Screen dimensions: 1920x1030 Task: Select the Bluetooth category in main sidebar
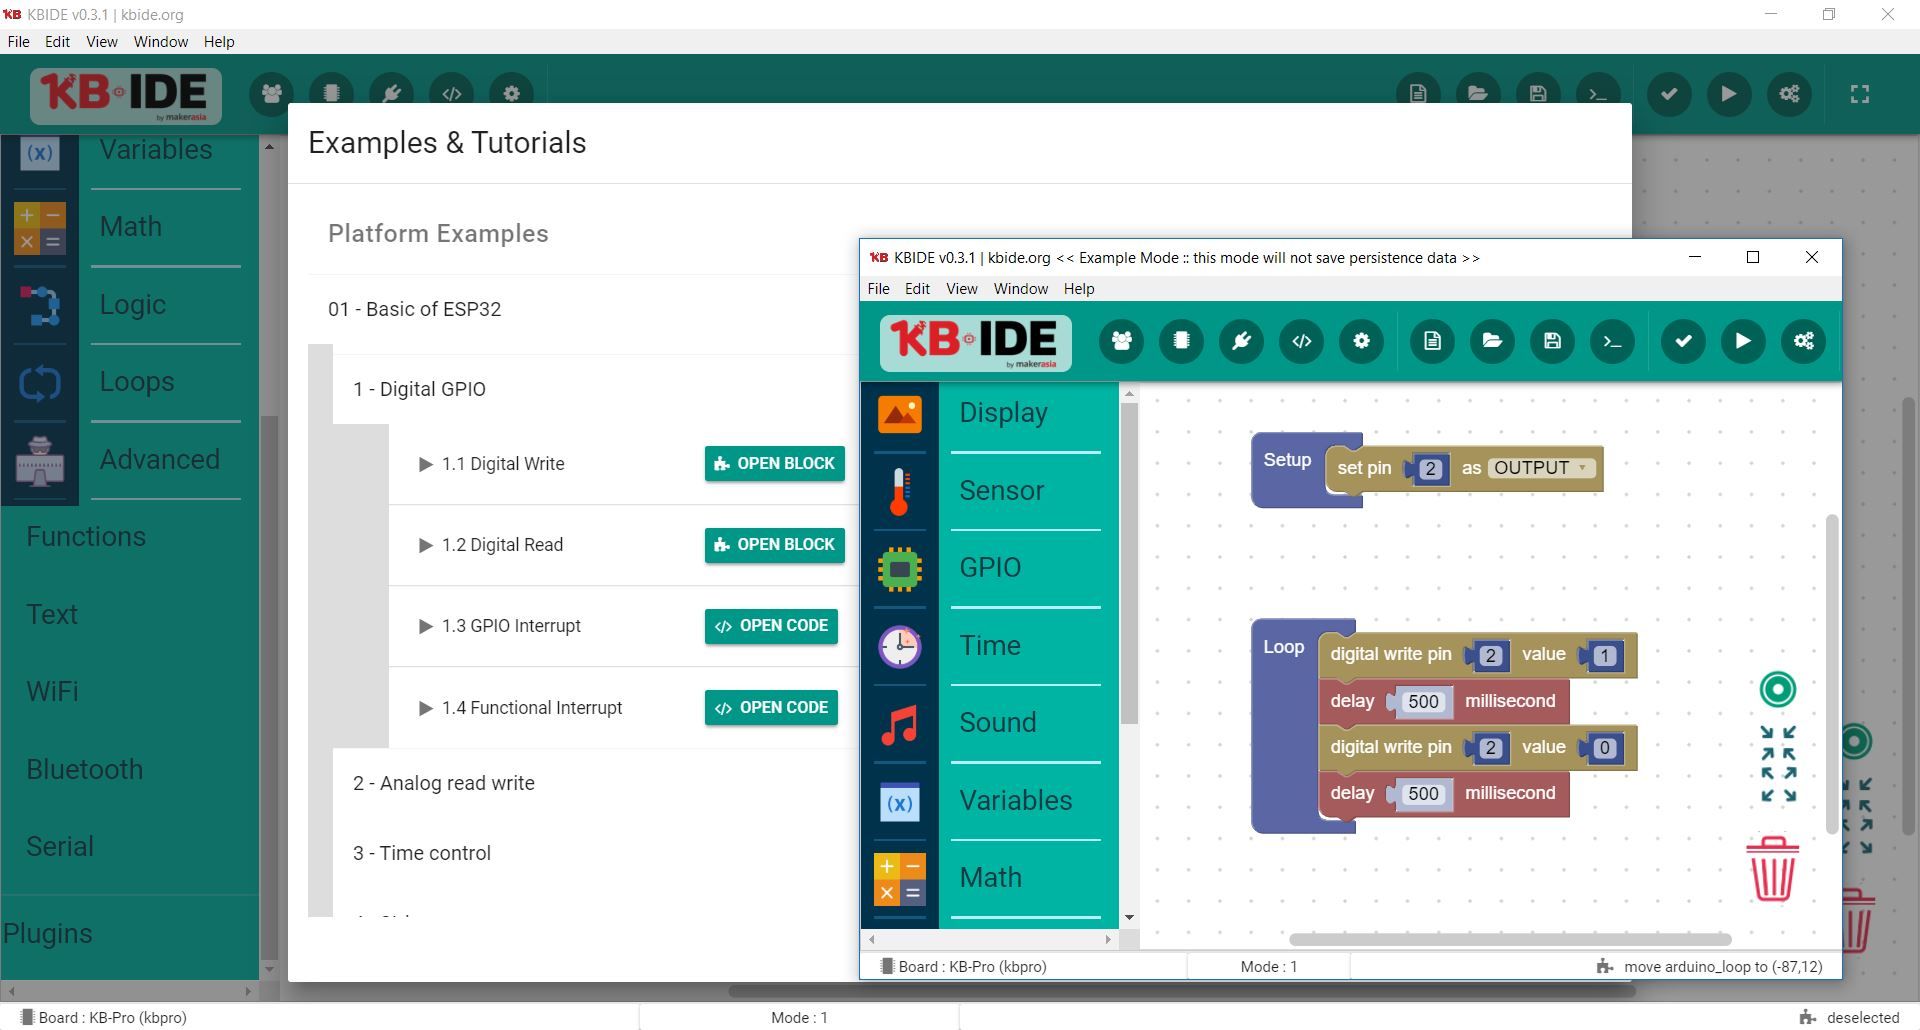[x=85, y=769]
